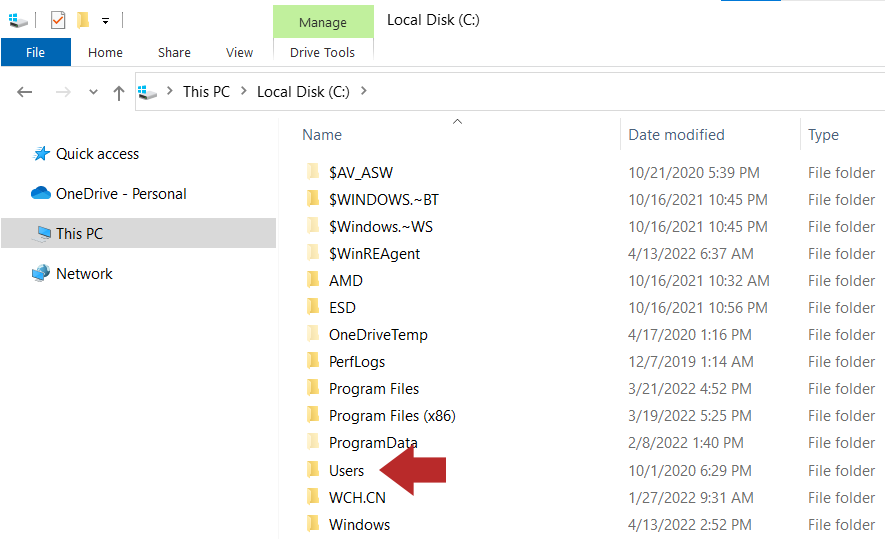Select the PerfLogs folder
Screen dimensions: 885x539
pyautogui.click(x=357, y=362)
